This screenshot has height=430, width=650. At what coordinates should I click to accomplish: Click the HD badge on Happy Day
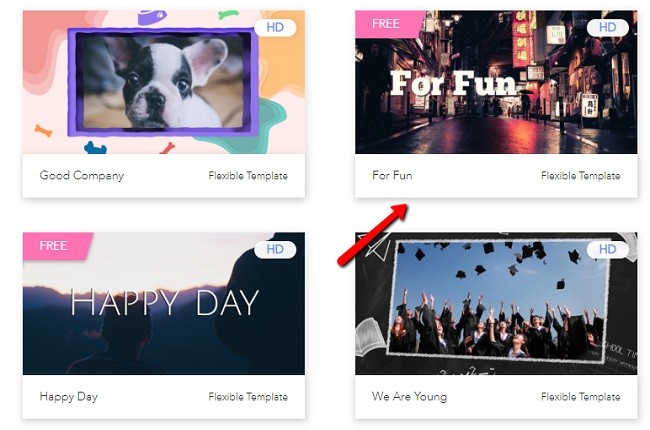[275, 249]
